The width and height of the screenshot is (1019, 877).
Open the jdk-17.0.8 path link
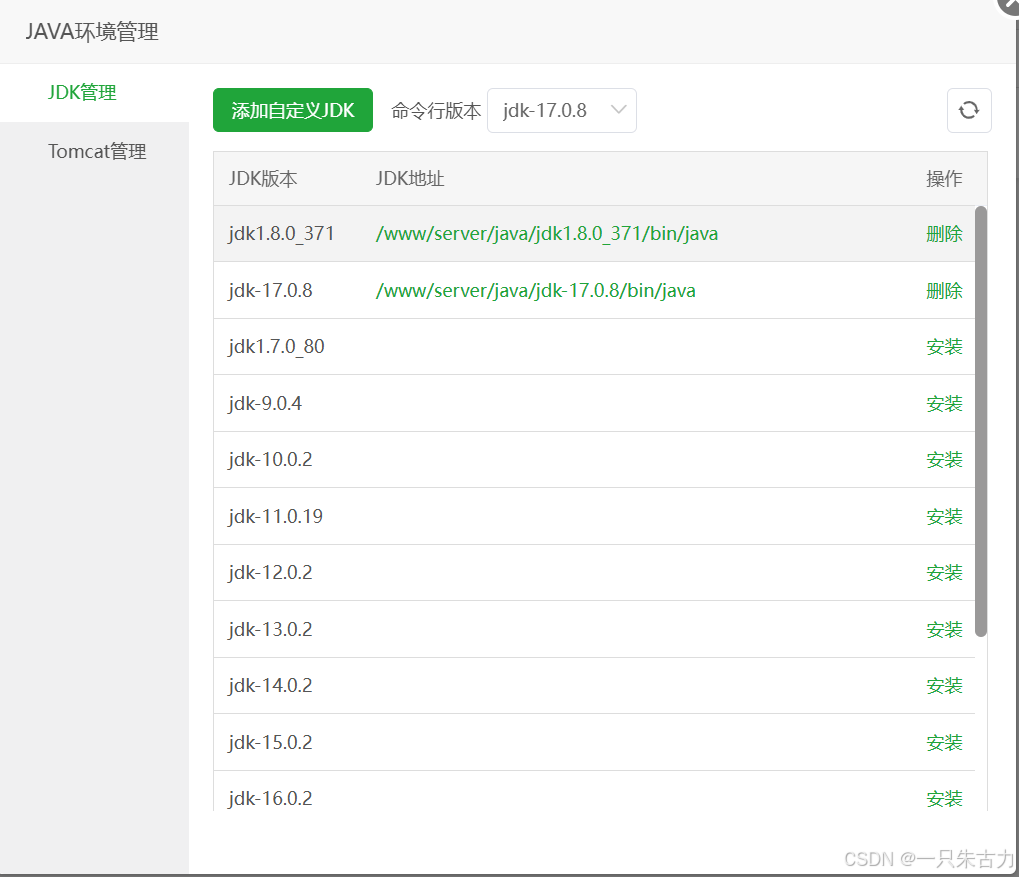pyautogui.click(x=536, y=290)
